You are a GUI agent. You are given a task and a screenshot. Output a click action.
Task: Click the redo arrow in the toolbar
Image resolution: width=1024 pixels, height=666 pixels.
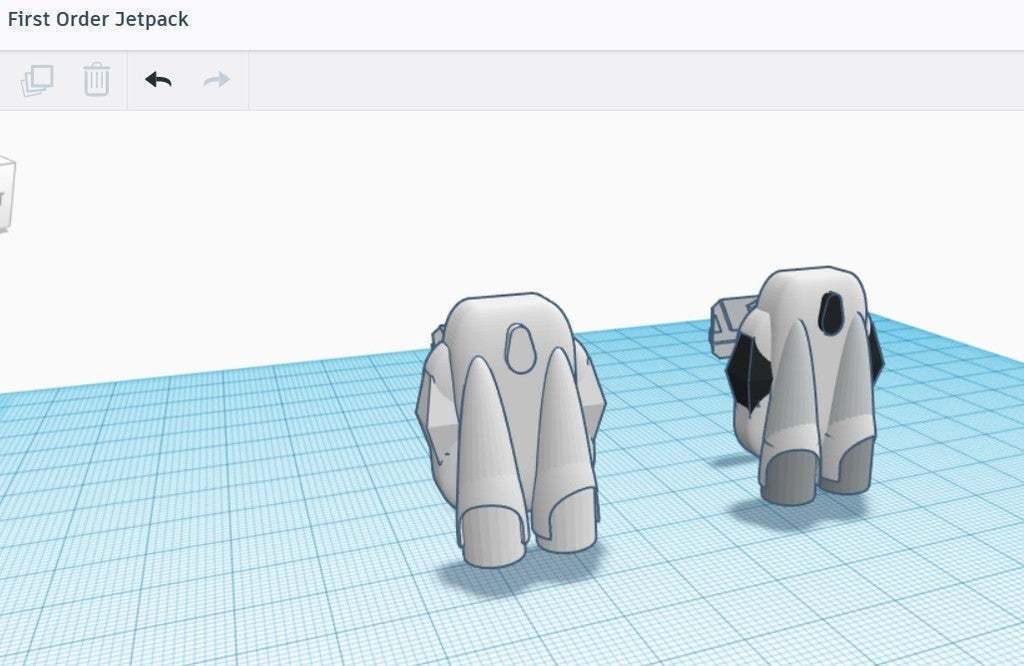click(216, 80)
